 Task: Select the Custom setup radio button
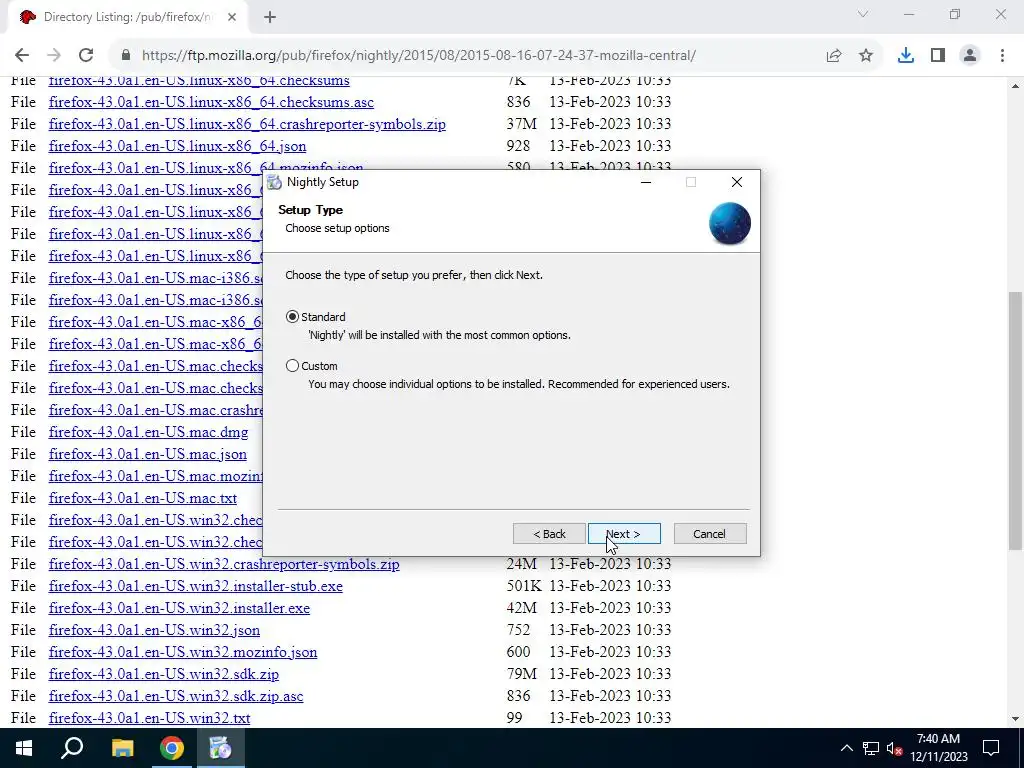(293, 366)
